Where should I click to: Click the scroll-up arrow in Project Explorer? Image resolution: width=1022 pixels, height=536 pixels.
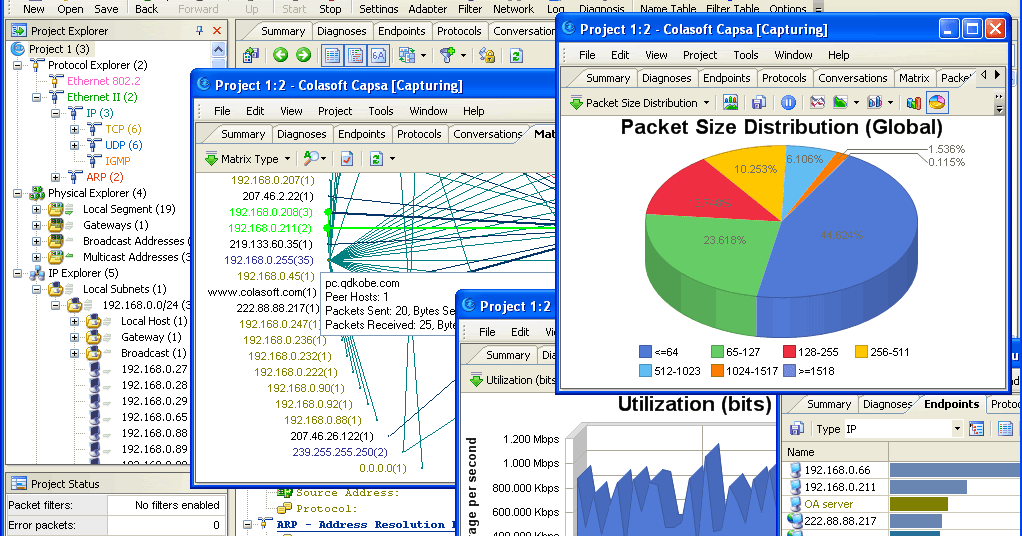(218, 50)
